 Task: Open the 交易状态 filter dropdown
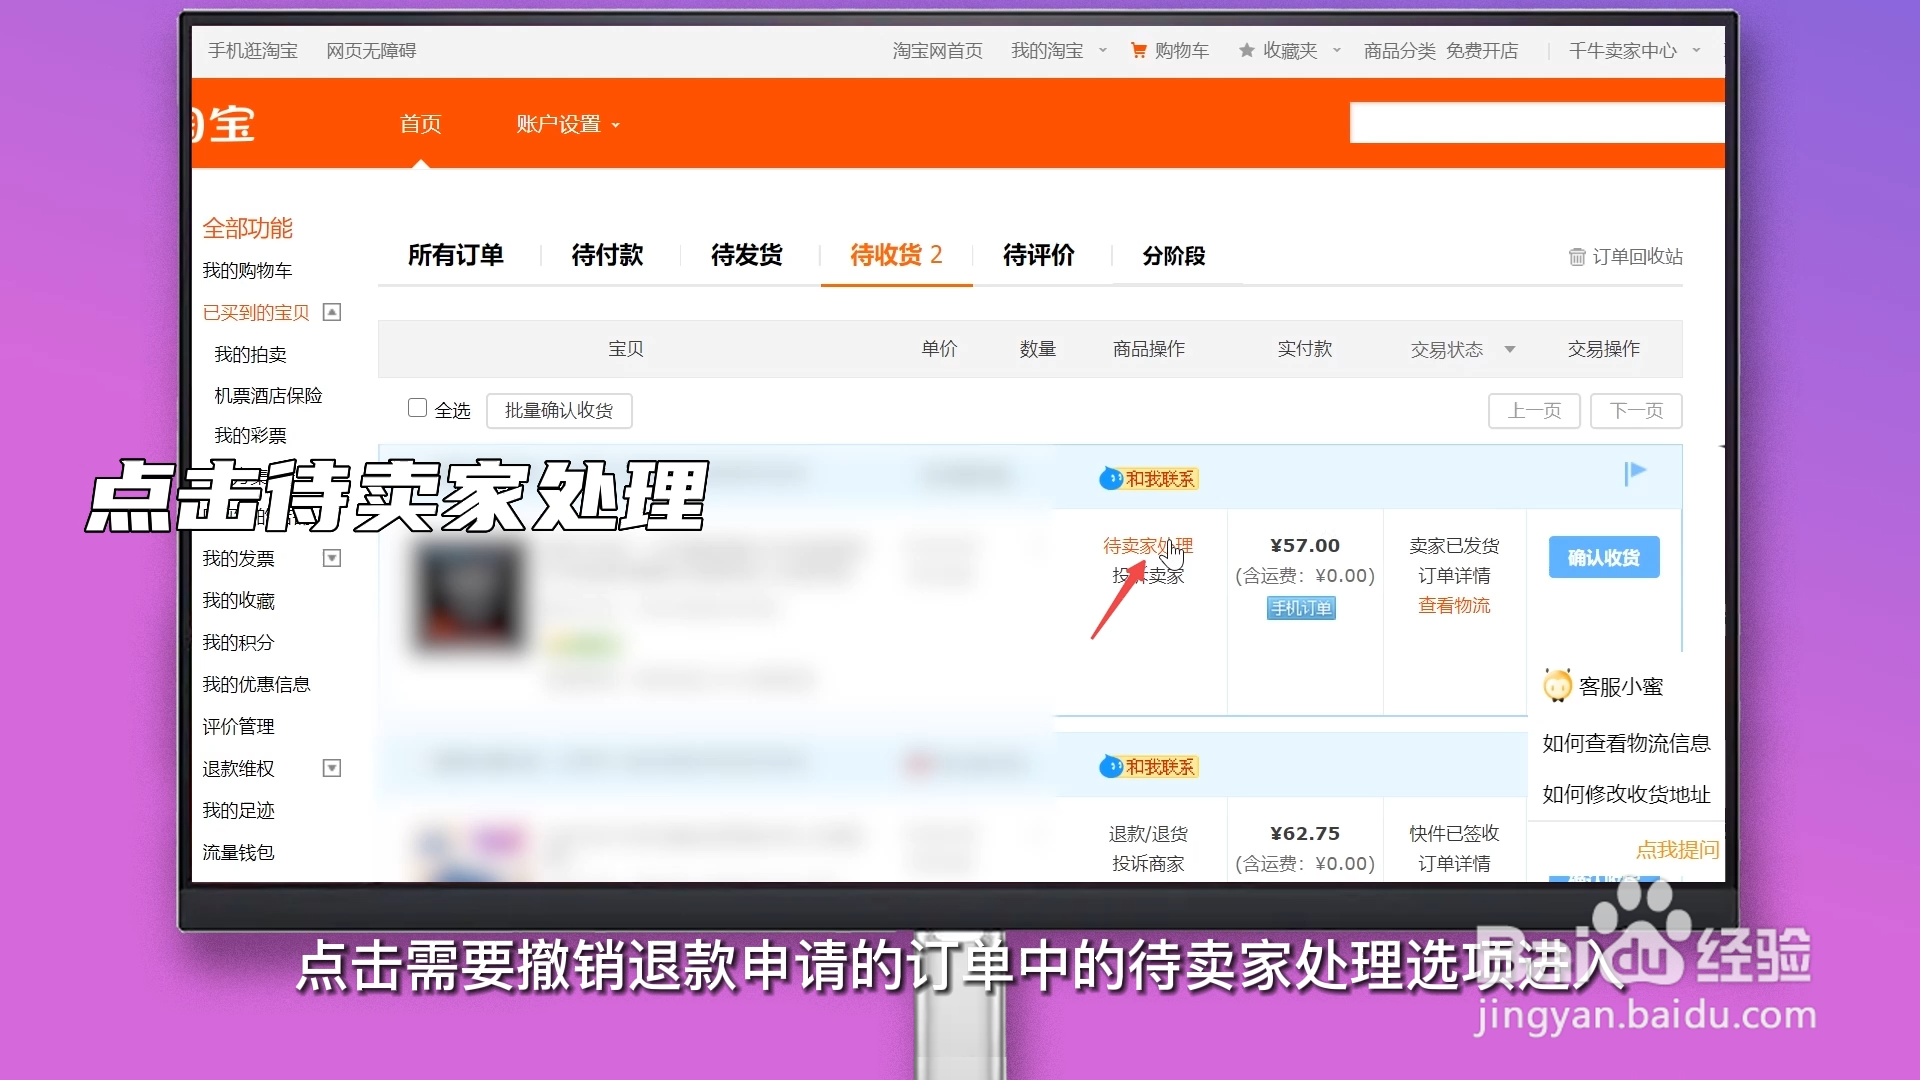pos(1510,349)
